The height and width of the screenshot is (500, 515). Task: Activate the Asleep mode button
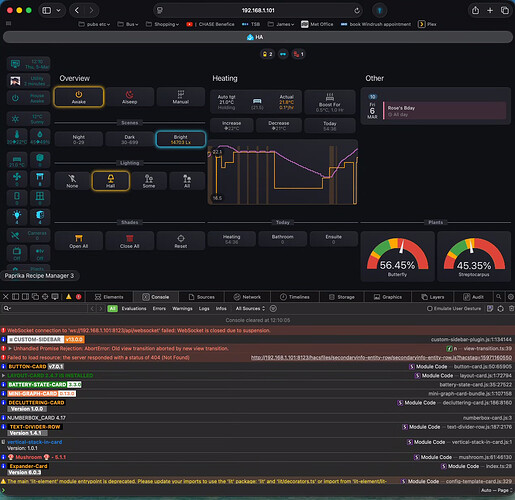pyautogui.click(x=130, y=97)
